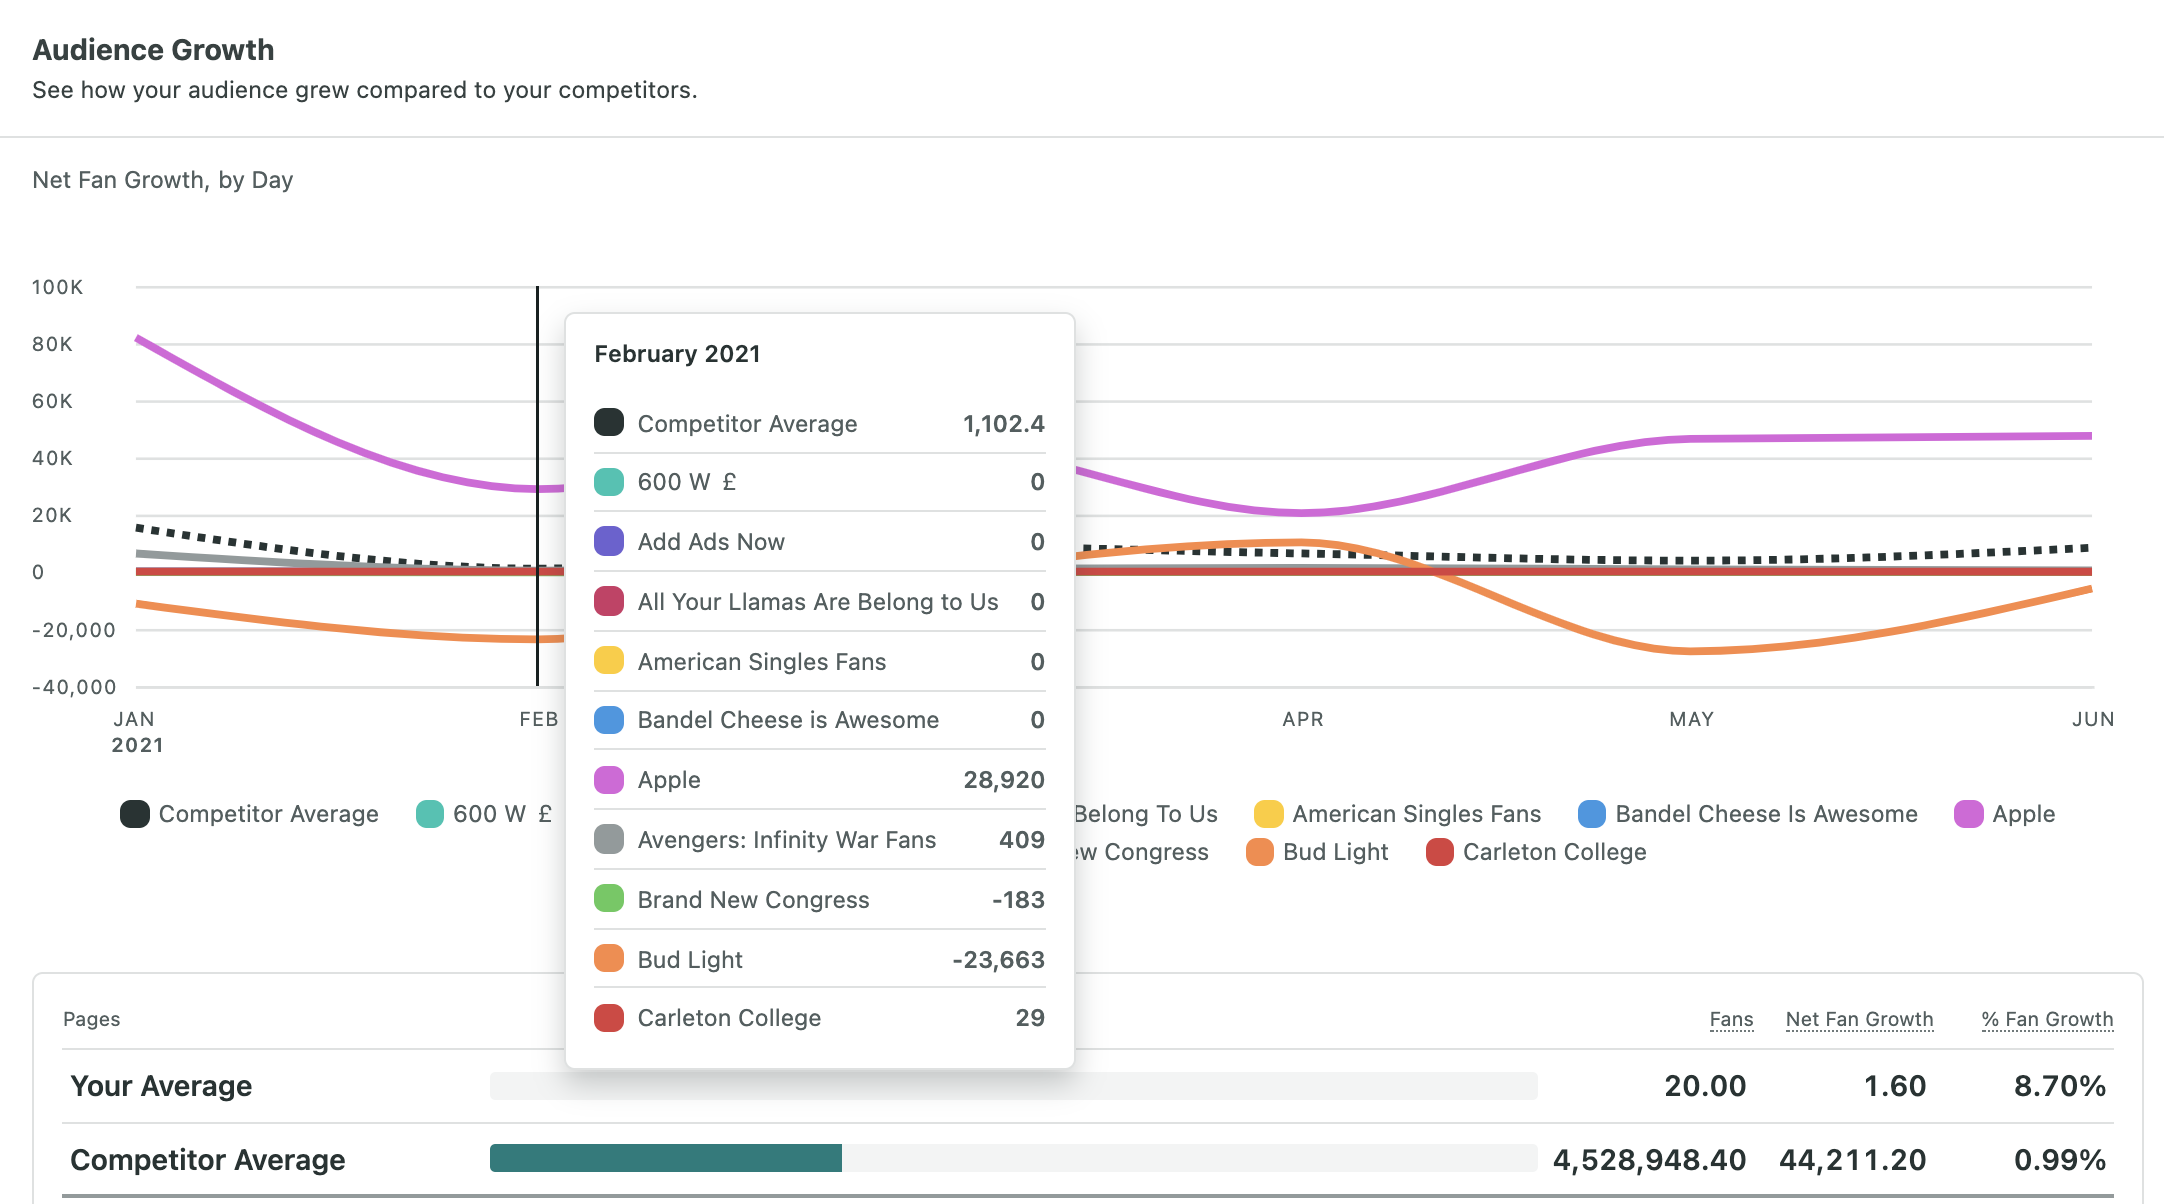2164x1204 pixels.
Task: Click the teal 600 W £ tooltip swatch
Action: 609,482
